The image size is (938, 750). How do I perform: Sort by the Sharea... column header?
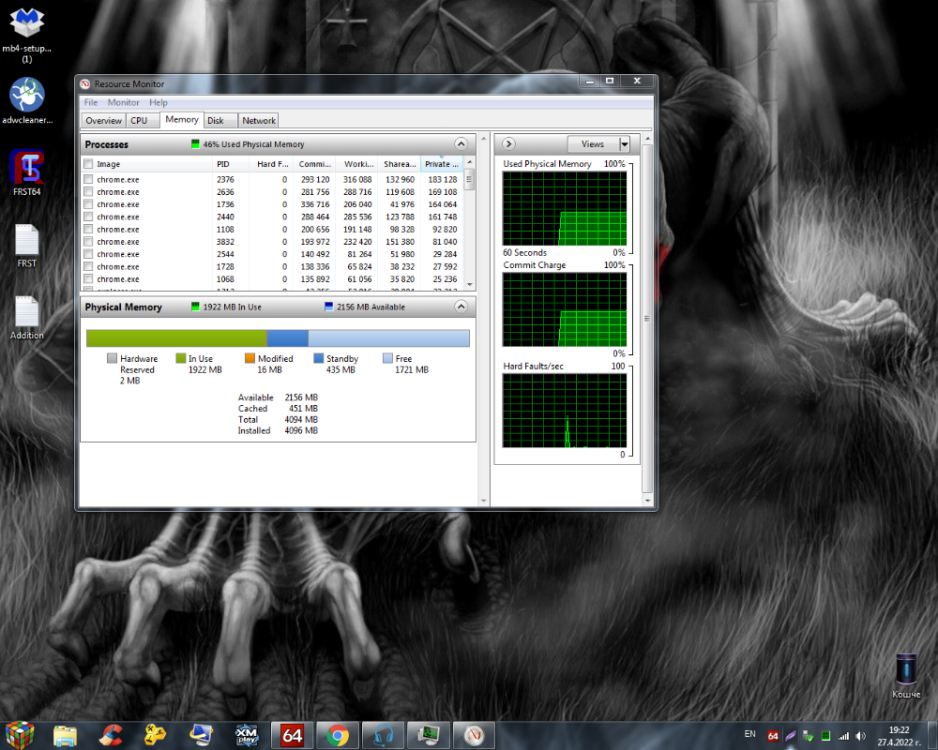pyautogui.click(x=400, y=164)
